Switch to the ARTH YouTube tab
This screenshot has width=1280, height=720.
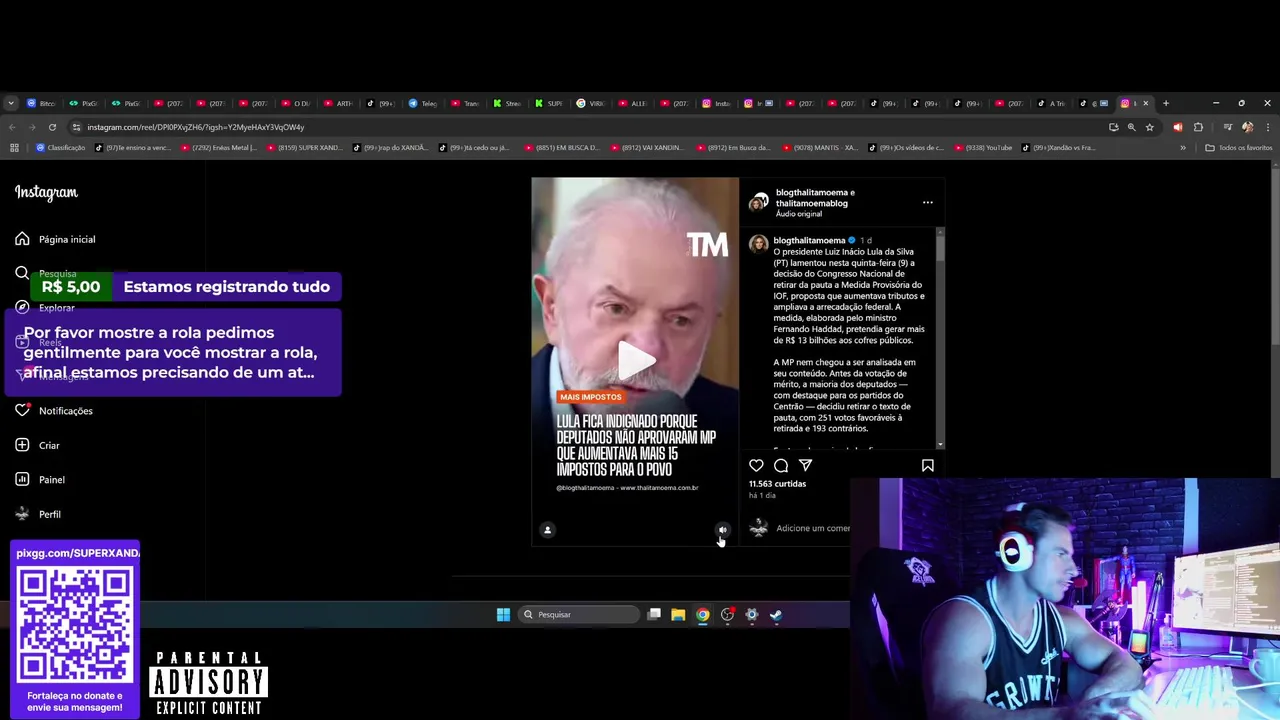(x=338, y=103)
